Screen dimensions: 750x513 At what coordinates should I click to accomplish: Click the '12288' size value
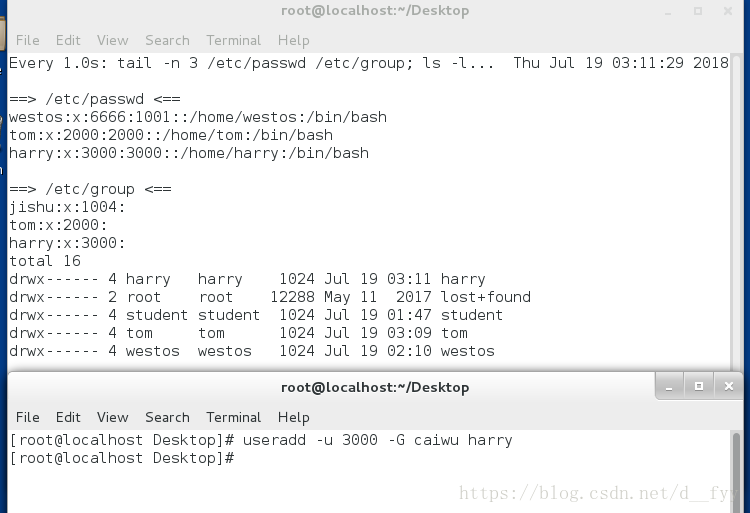click(x=292, y=297)
